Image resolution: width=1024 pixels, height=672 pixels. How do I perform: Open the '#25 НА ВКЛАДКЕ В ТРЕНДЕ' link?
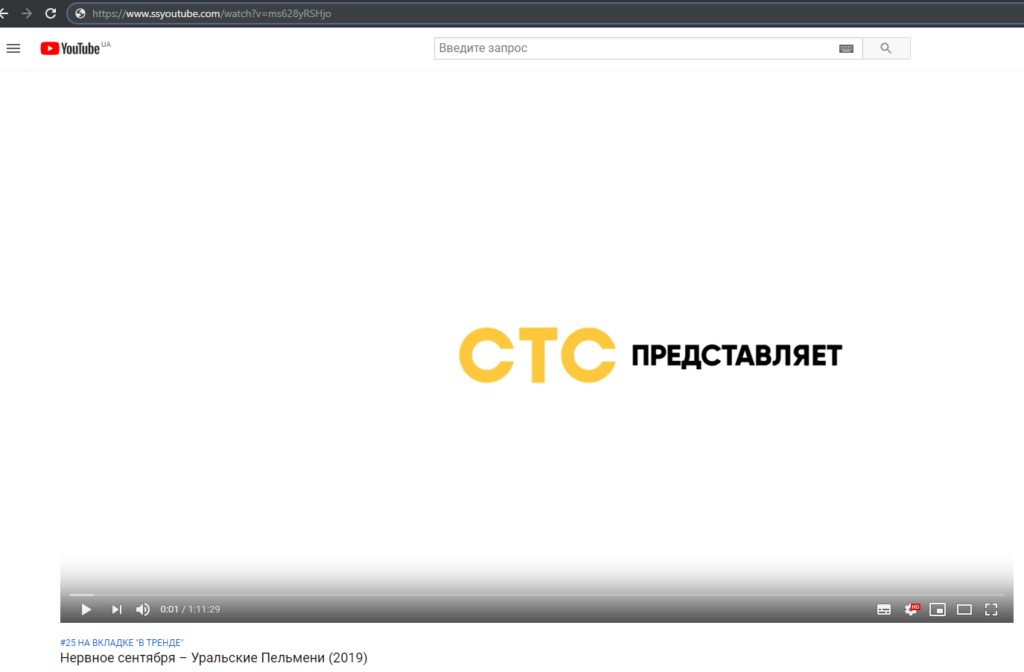click(121, 643)
